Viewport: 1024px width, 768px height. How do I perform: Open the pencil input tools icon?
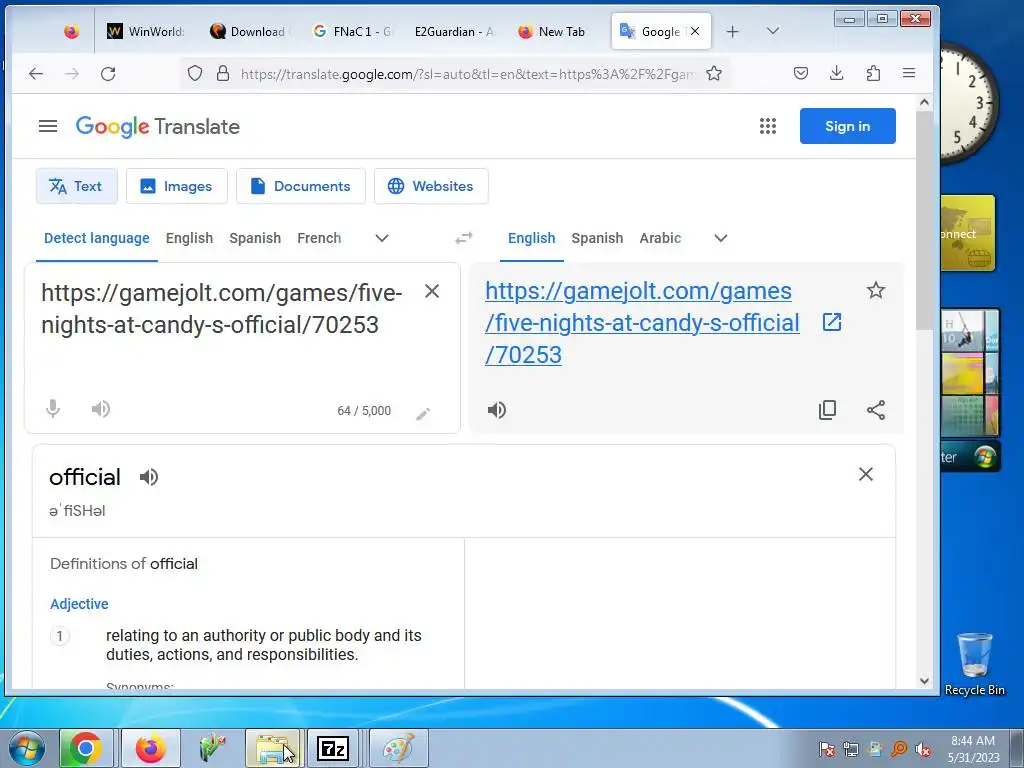point(423,413)
